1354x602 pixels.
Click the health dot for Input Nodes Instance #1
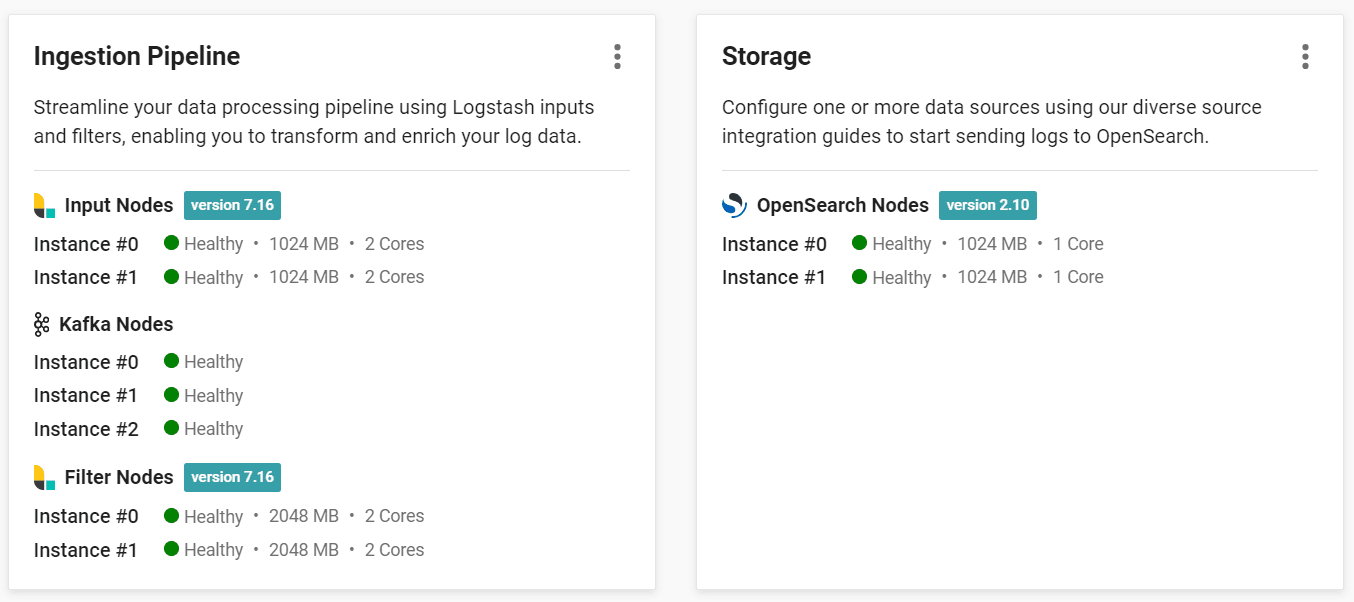point(170,277)
